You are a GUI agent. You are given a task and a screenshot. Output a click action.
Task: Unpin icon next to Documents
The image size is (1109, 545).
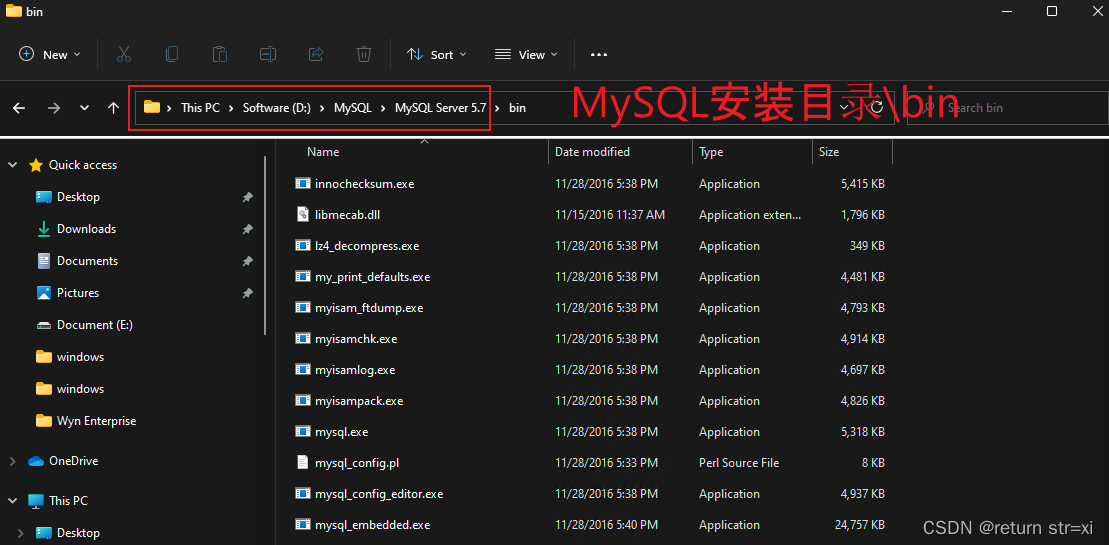(248, 261)
